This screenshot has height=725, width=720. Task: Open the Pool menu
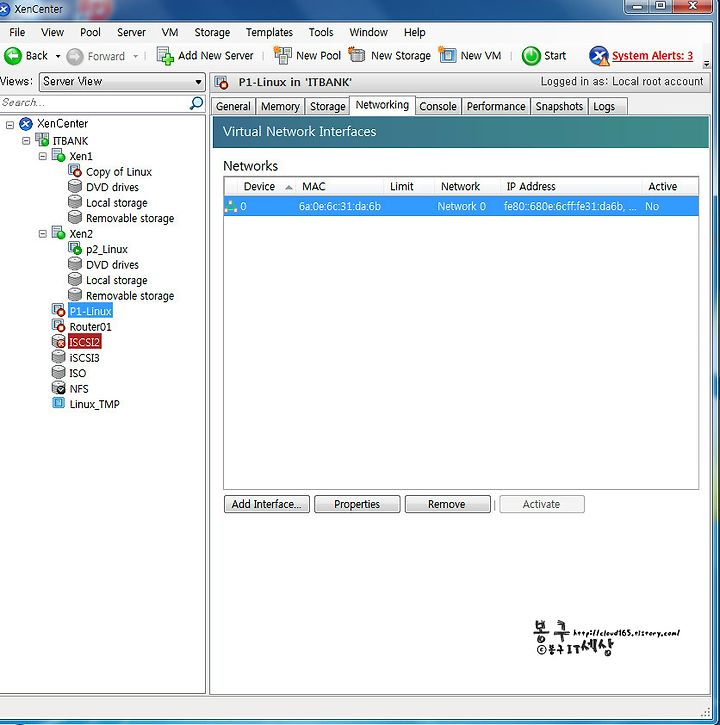click(x=90, y=32)
